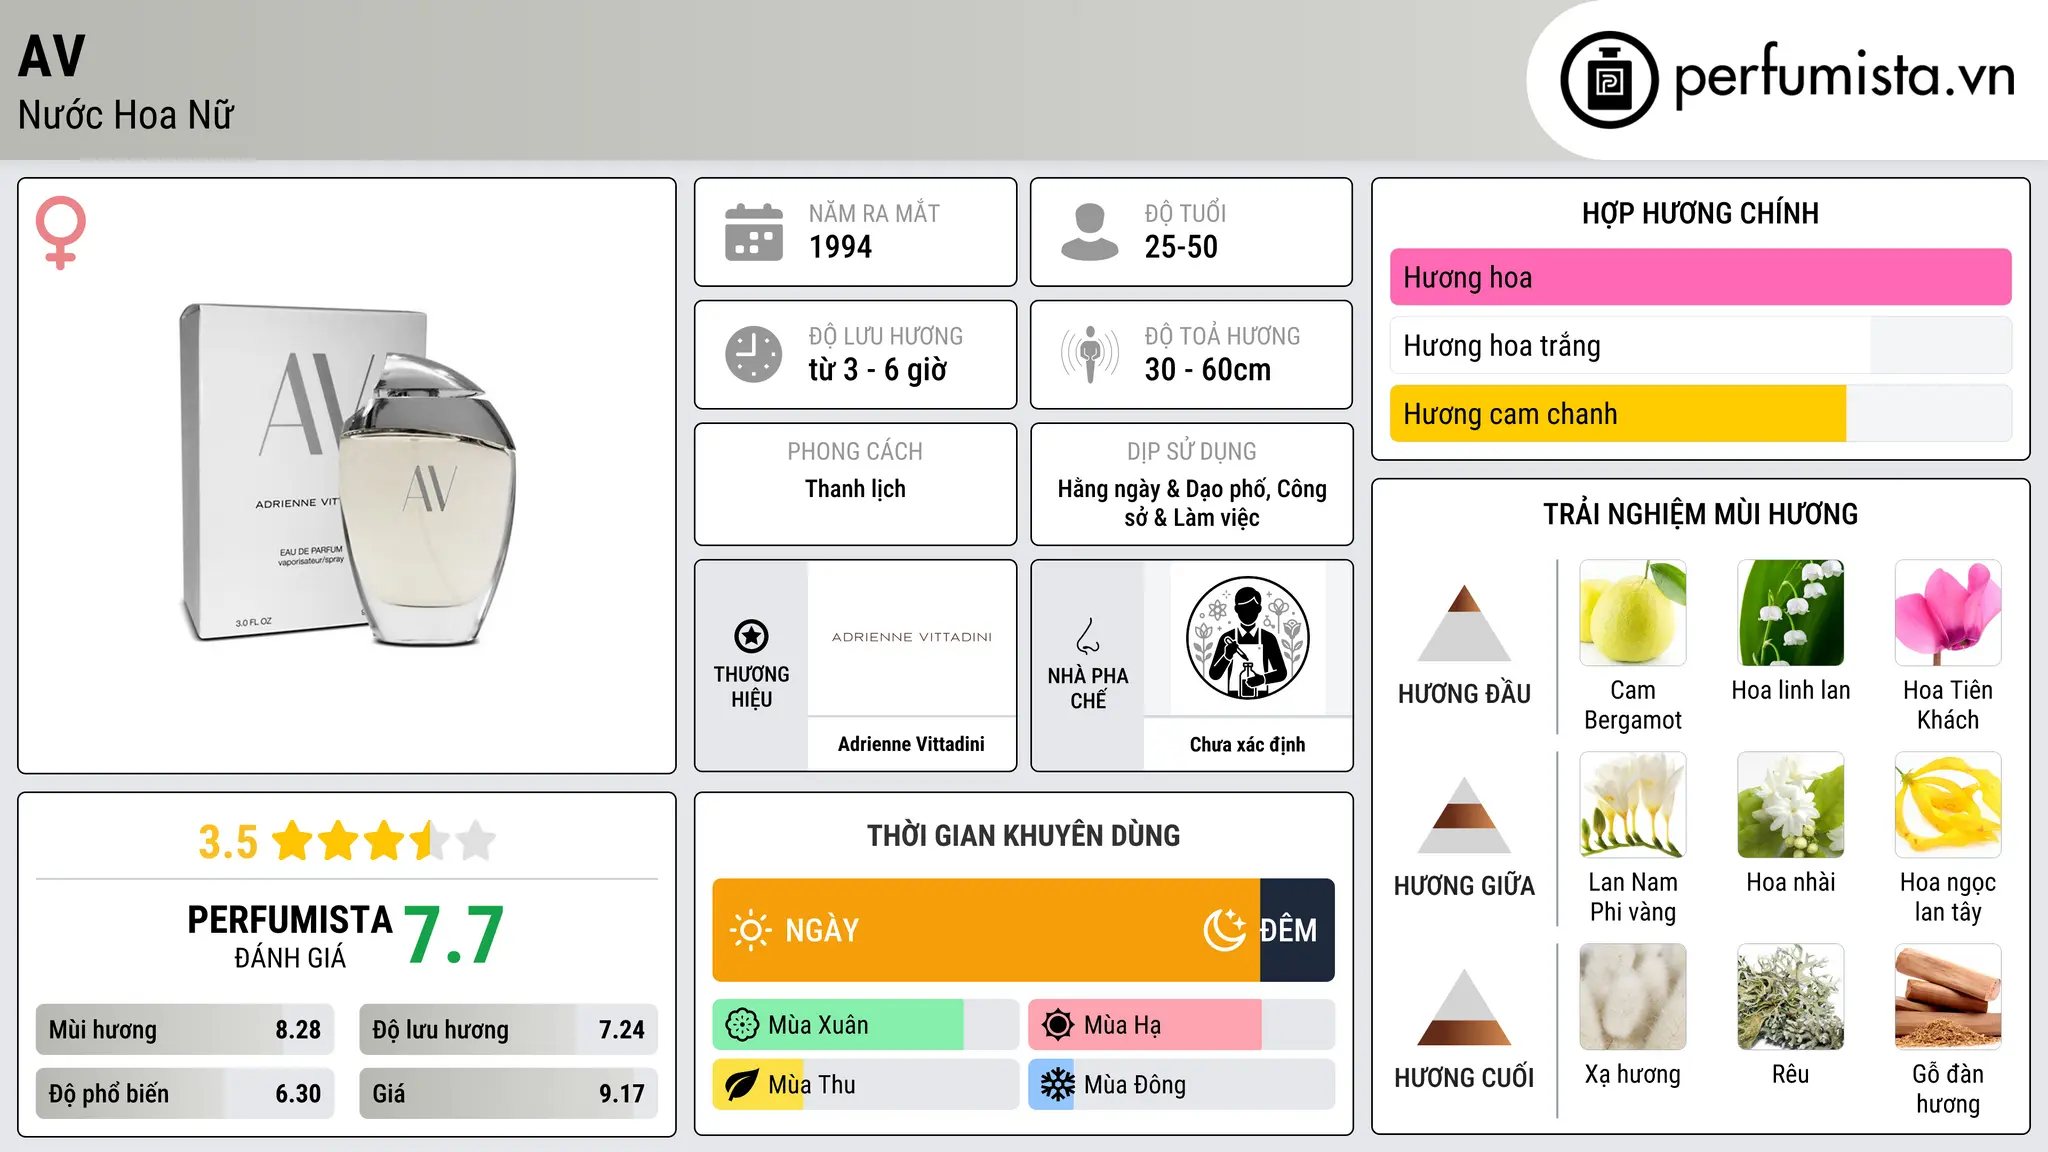Click the leaf icon for Mùa Thu
This screenshot has height=1152, width=2048.
pos(742,1085)
